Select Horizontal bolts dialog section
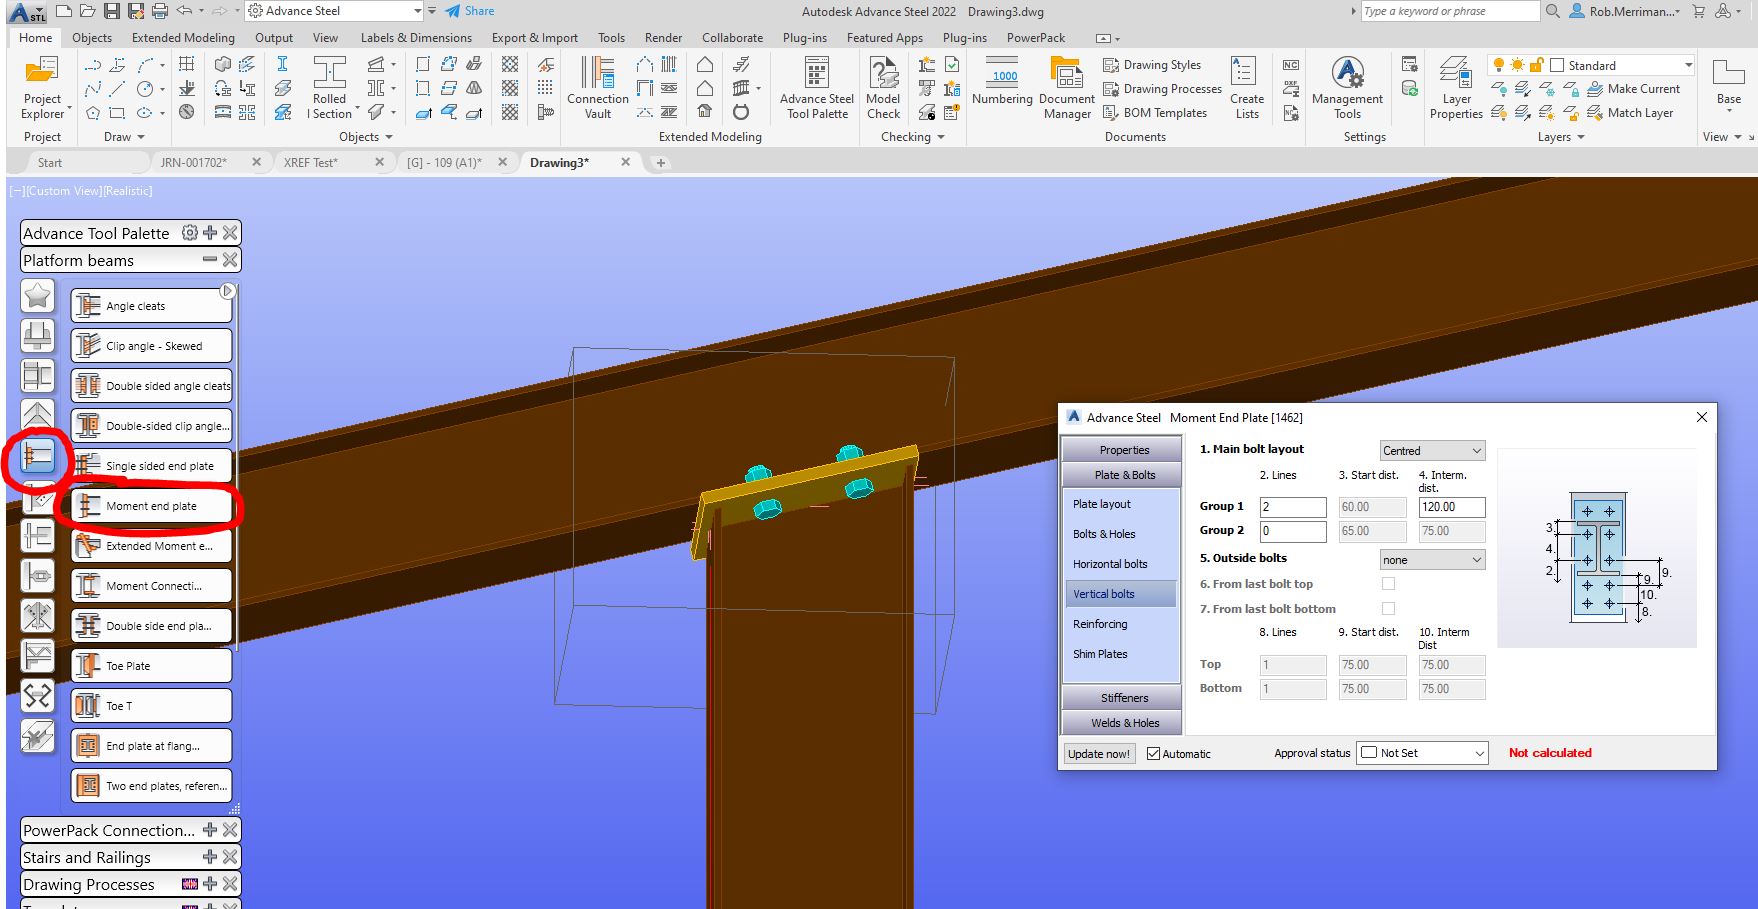 pos(1110,564)
